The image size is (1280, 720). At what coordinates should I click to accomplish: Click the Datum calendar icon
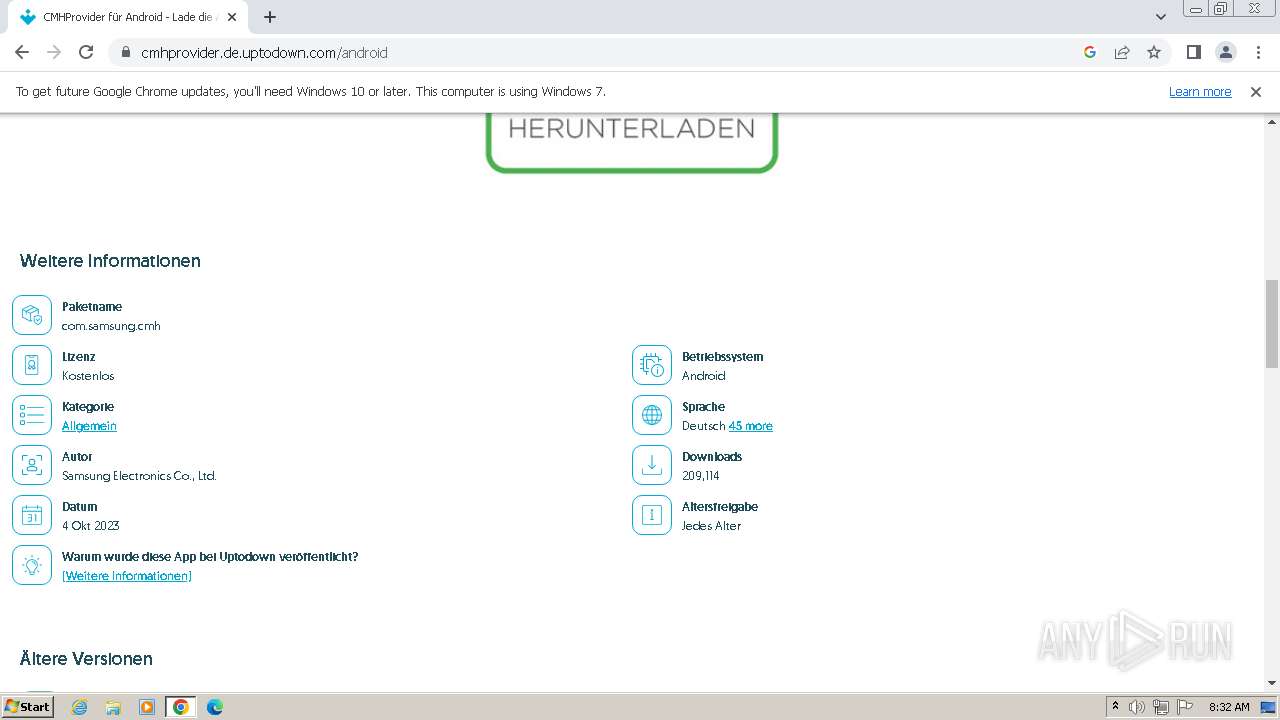[32, 515]
